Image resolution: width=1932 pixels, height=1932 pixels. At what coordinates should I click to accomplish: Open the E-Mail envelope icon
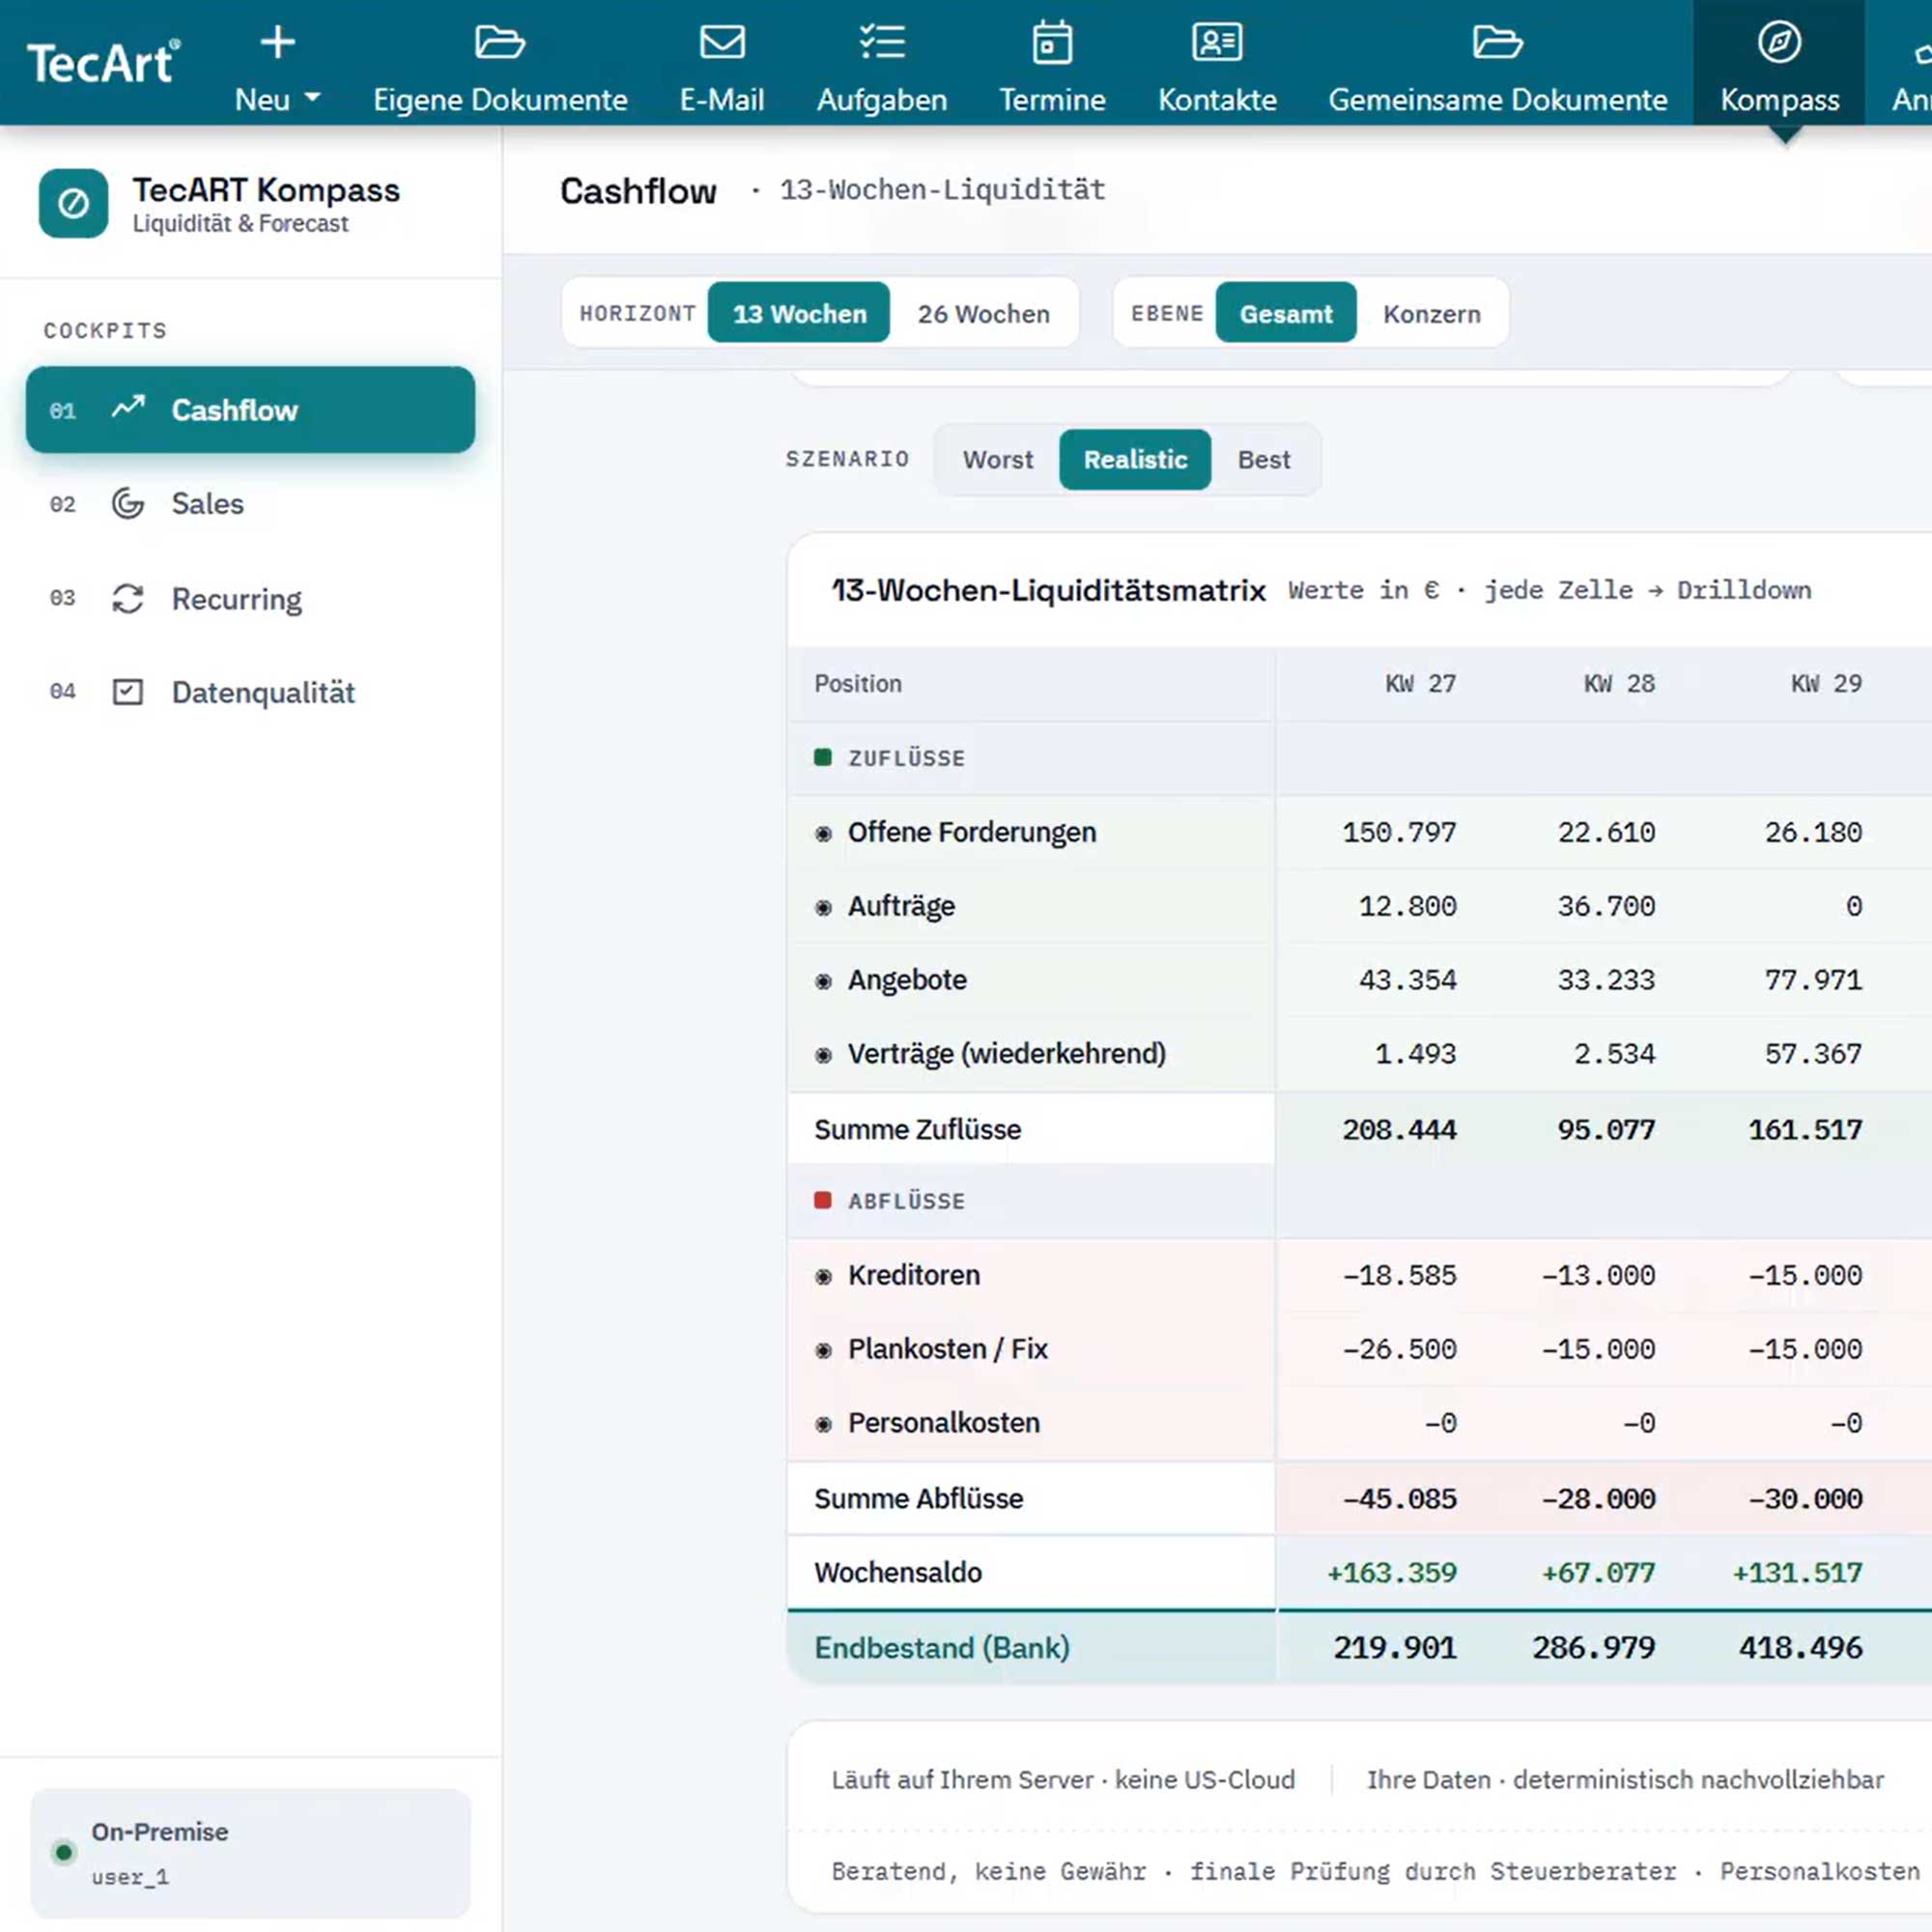[722, 42]
